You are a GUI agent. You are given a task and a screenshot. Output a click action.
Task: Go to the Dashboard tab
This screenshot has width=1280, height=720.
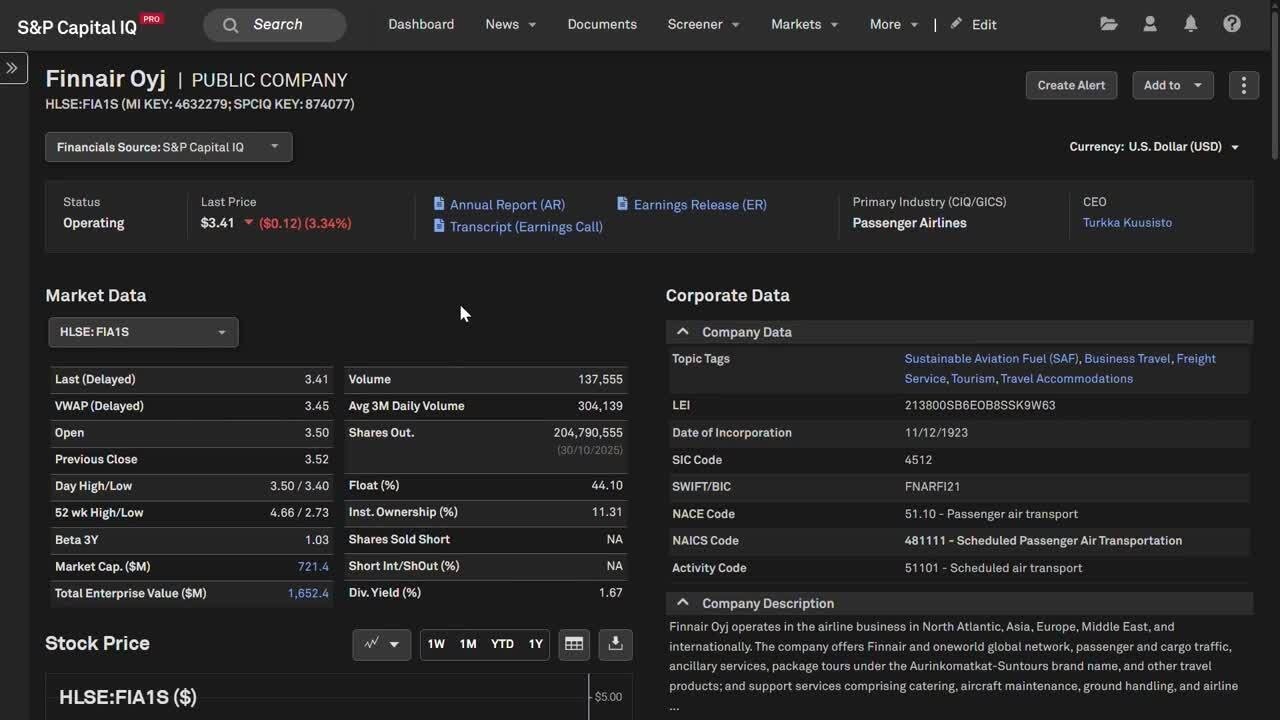click(x=421, y=24)
